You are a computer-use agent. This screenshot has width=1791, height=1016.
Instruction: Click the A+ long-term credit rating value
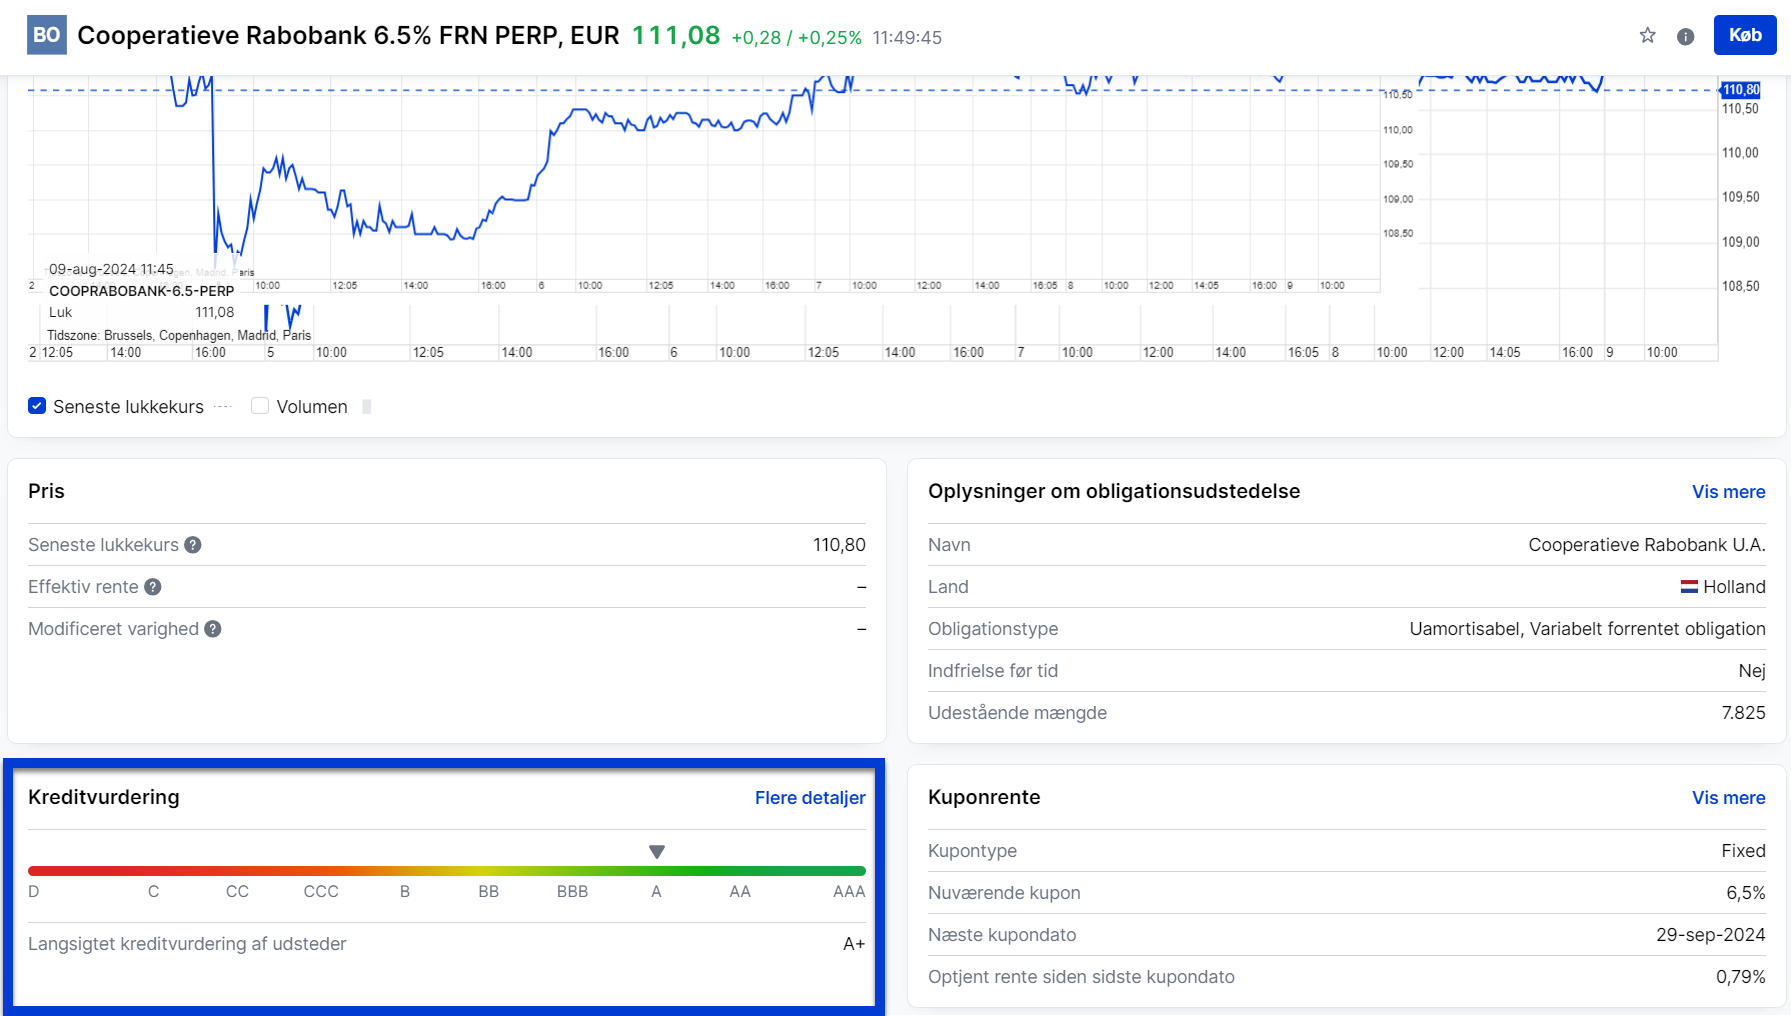[854, 944]
